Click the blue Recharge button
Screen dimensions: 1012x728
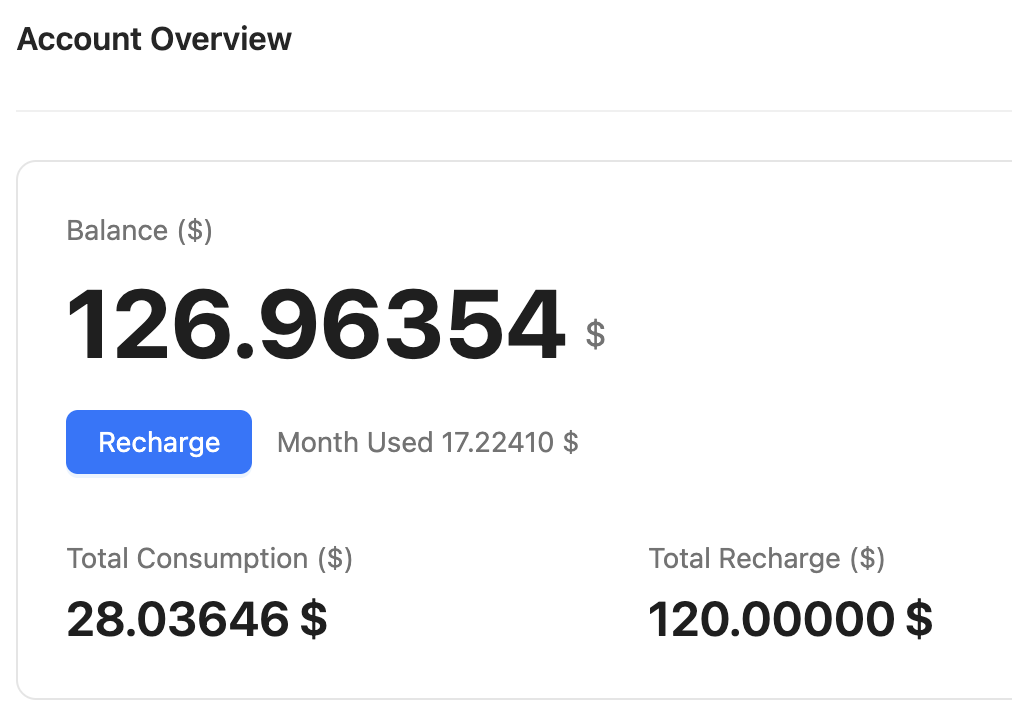coord(159,442)
